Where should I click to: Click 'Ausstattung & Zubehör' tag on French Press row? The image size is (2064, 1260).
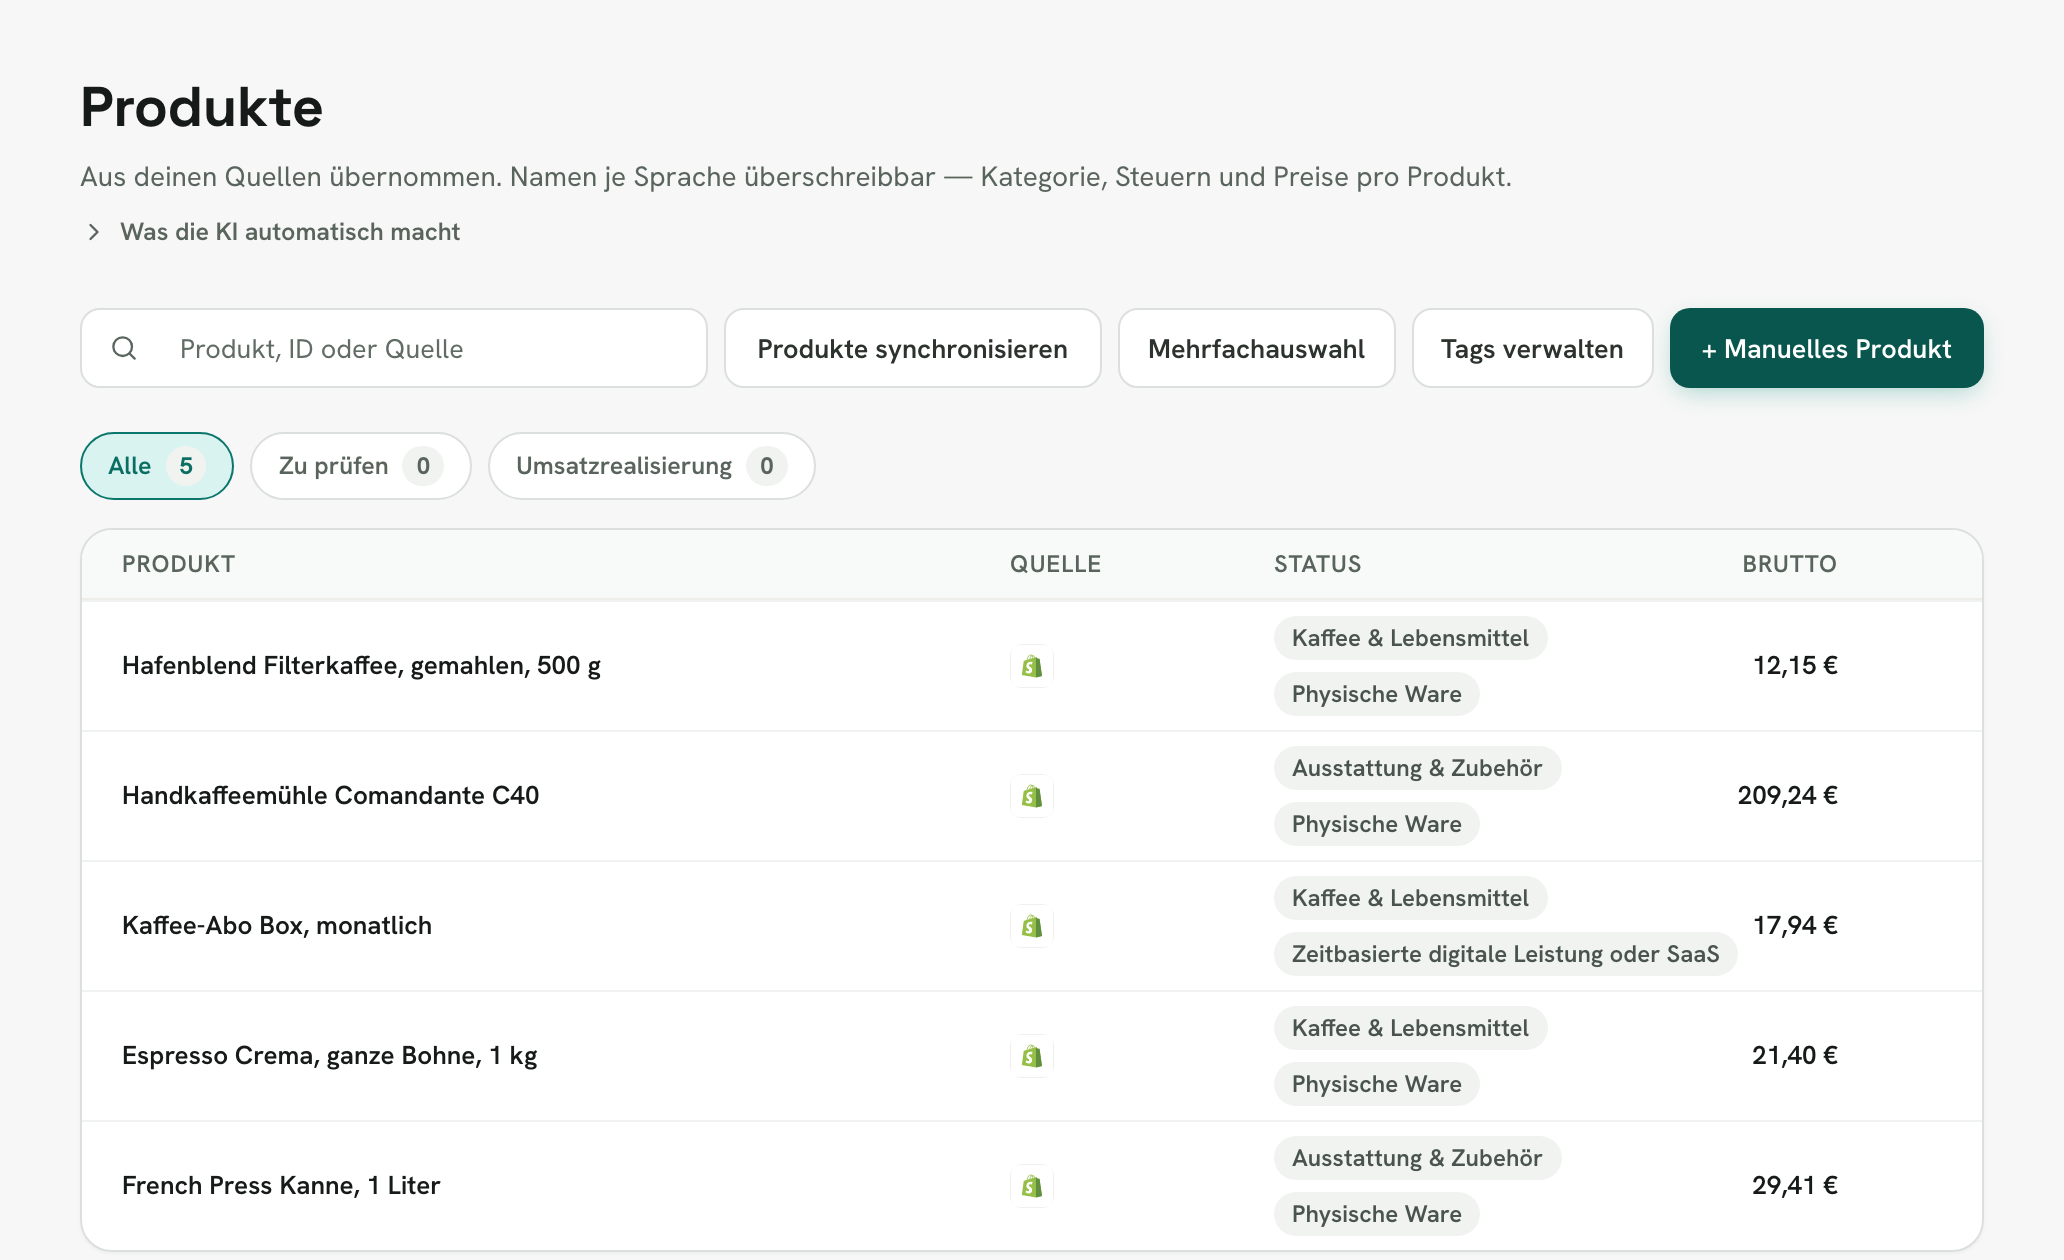click(1418, 1158)
